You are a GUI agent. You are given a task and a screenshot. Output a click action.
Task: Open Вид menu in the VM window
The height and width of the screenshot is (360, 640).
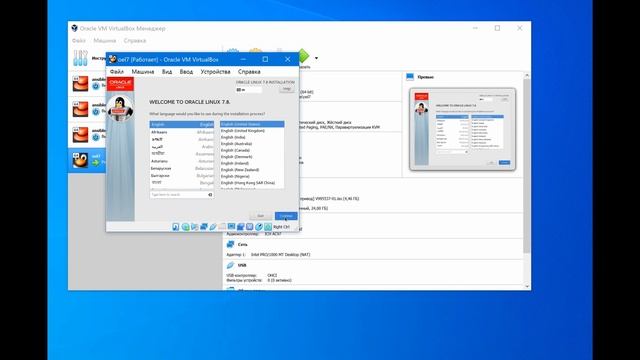click(x=167, y=71)
